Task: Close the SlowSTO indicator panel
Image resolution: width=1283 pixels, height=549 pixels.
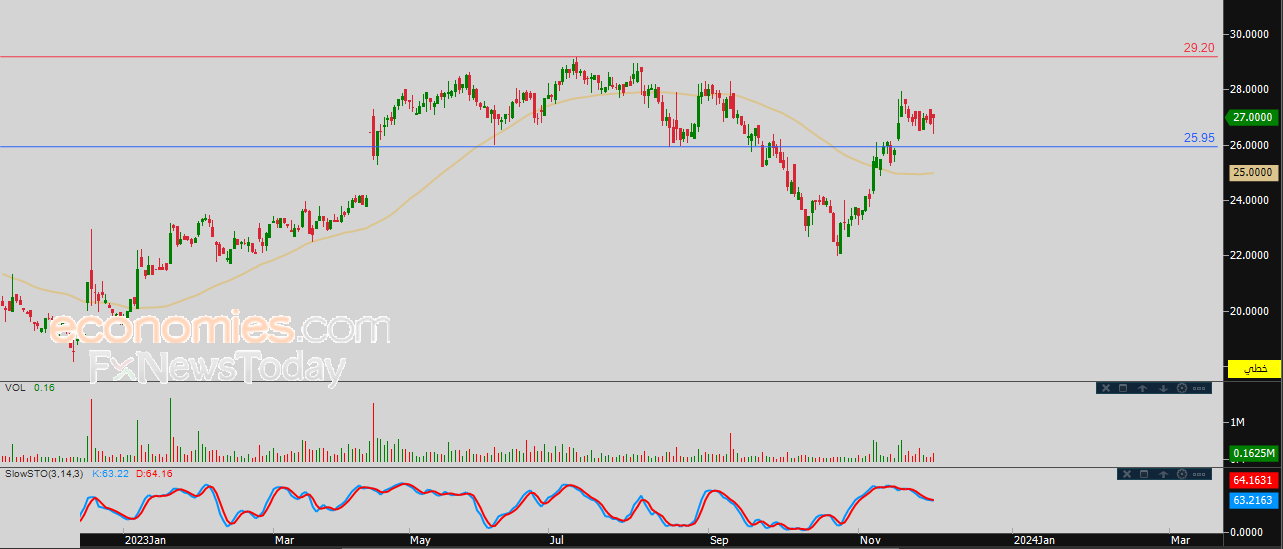Action: (x=1127, y=474)
